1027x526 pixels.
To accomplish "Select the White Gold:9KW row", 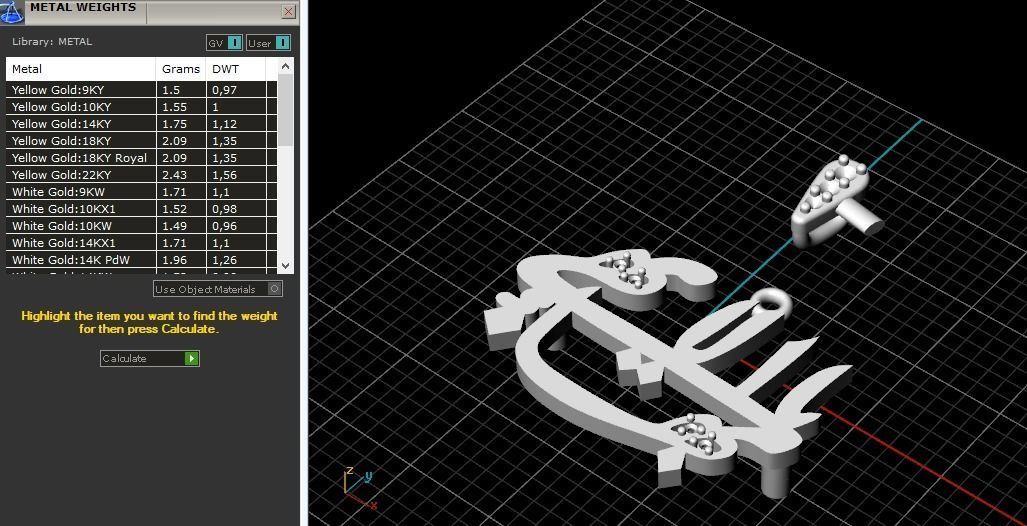I will click(141, 192).
